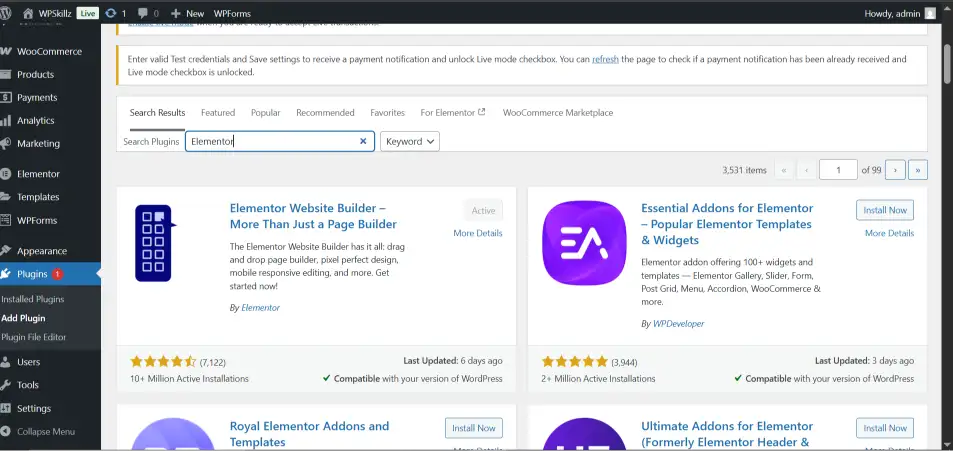Open More Details for Elementor Website Builder
953x451 pixels.
coord(478,233)
